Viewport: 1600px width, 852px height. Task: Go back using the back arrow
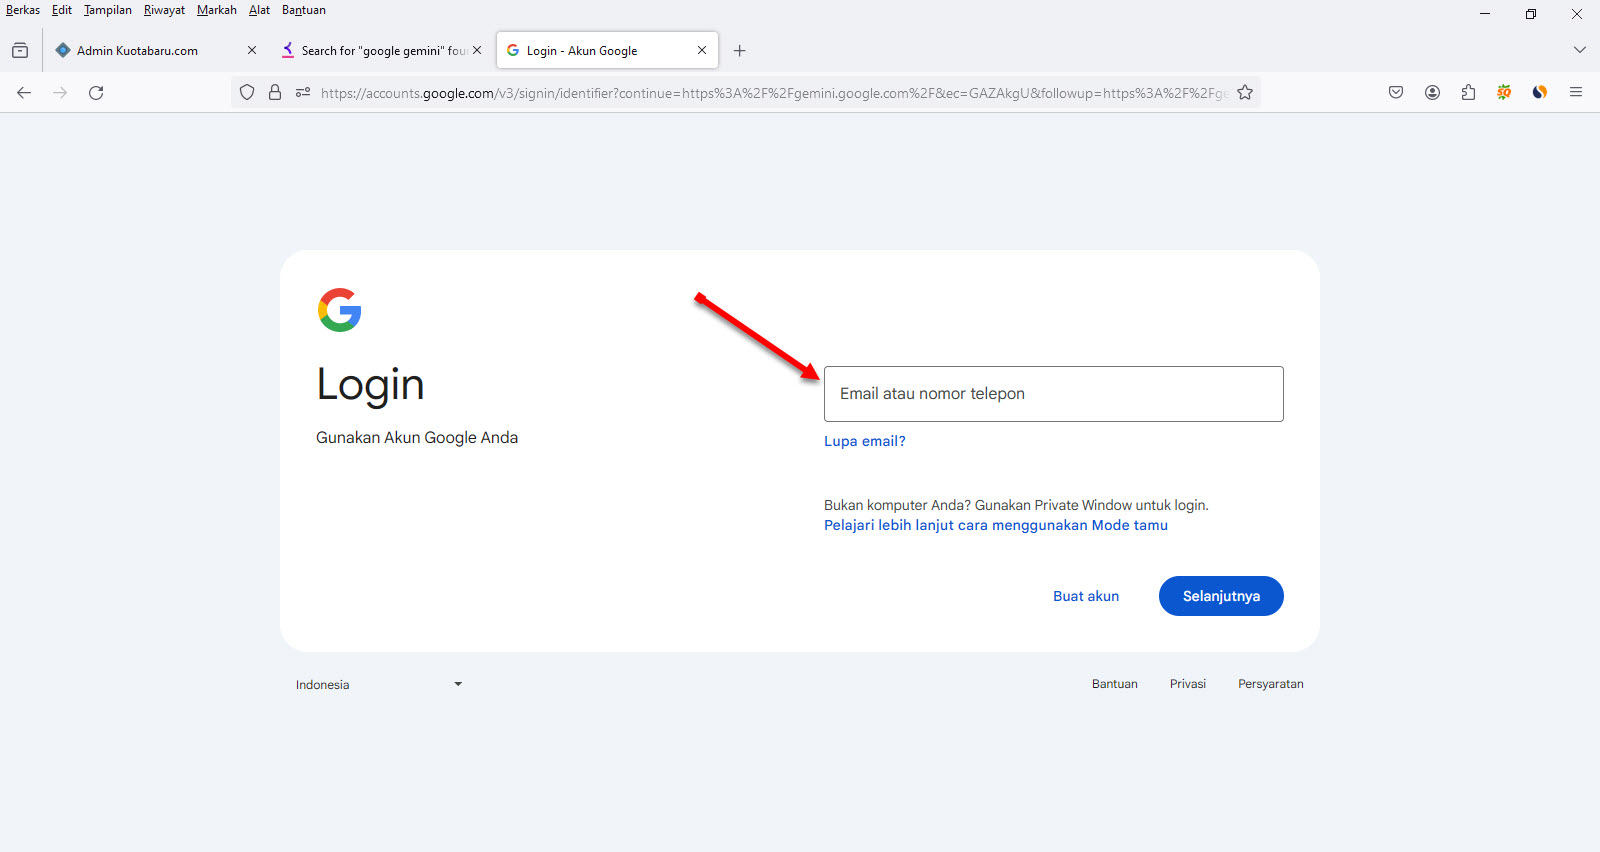click(24, 93)
